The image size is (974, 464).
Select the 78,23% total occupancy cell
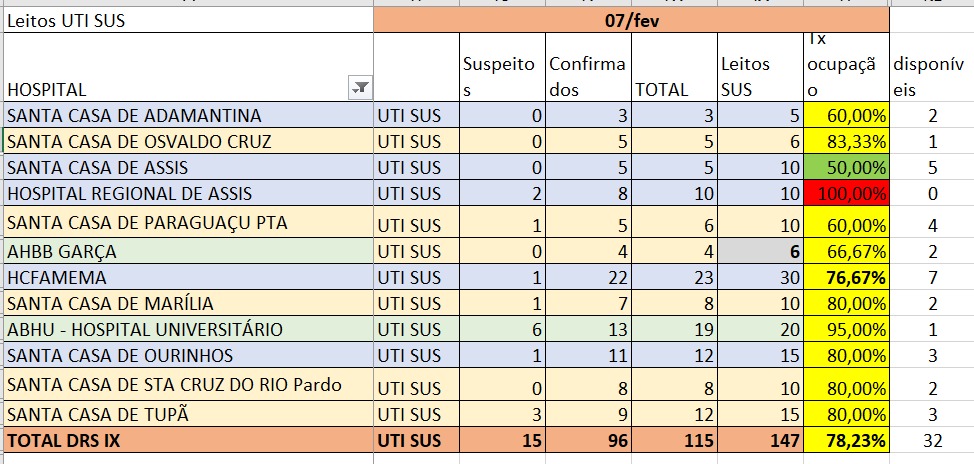846,438
